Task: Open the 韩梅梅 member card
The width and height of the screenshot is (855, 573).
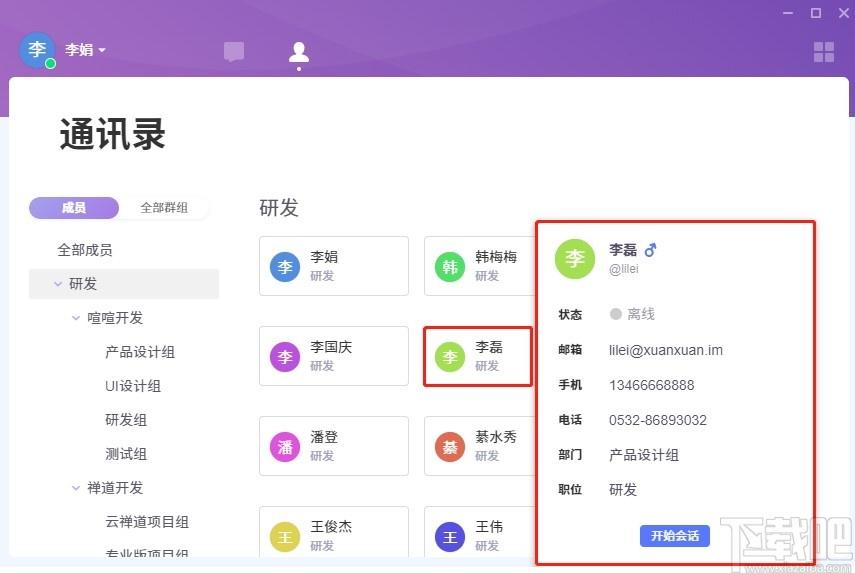Action: 479,266
